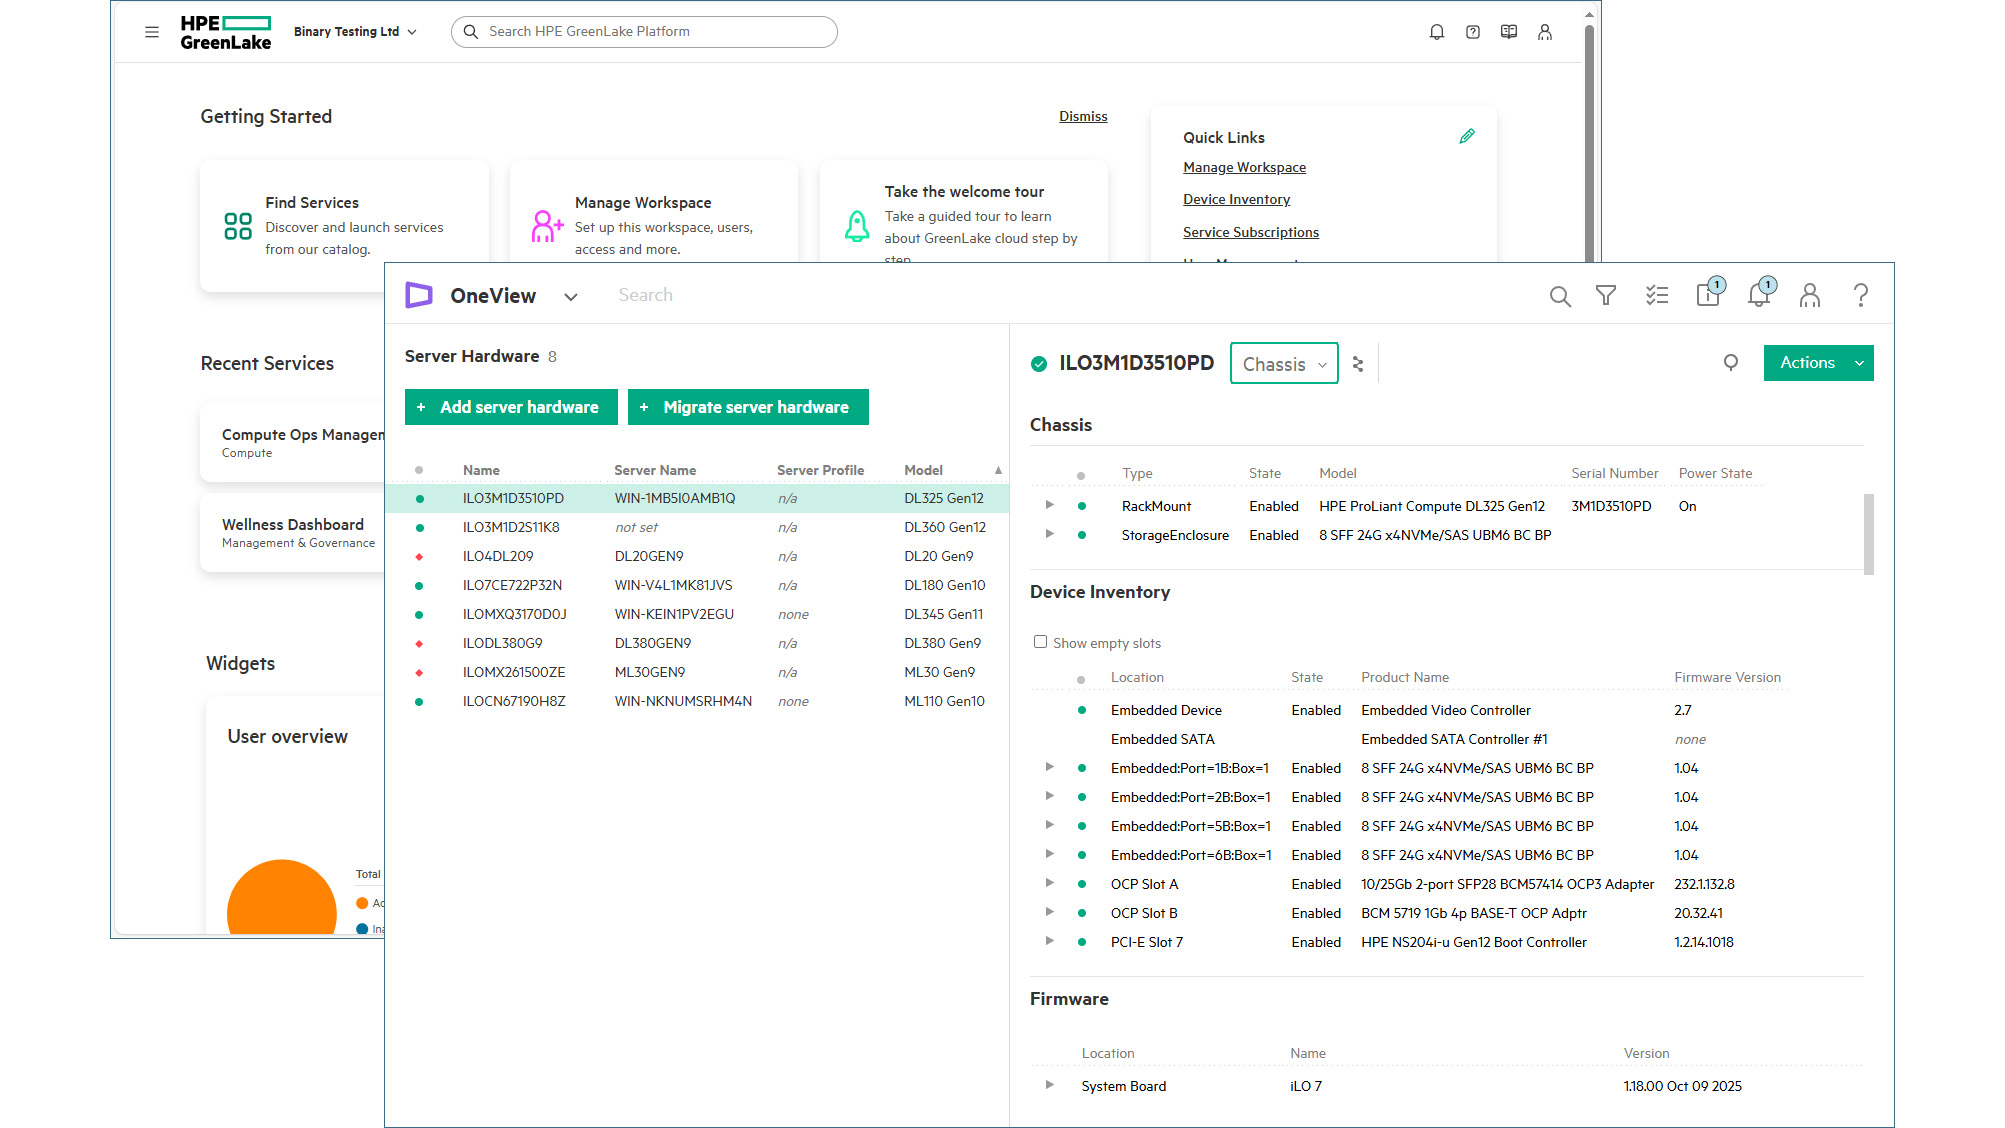Toggle the Model column sort arrow

998,469
